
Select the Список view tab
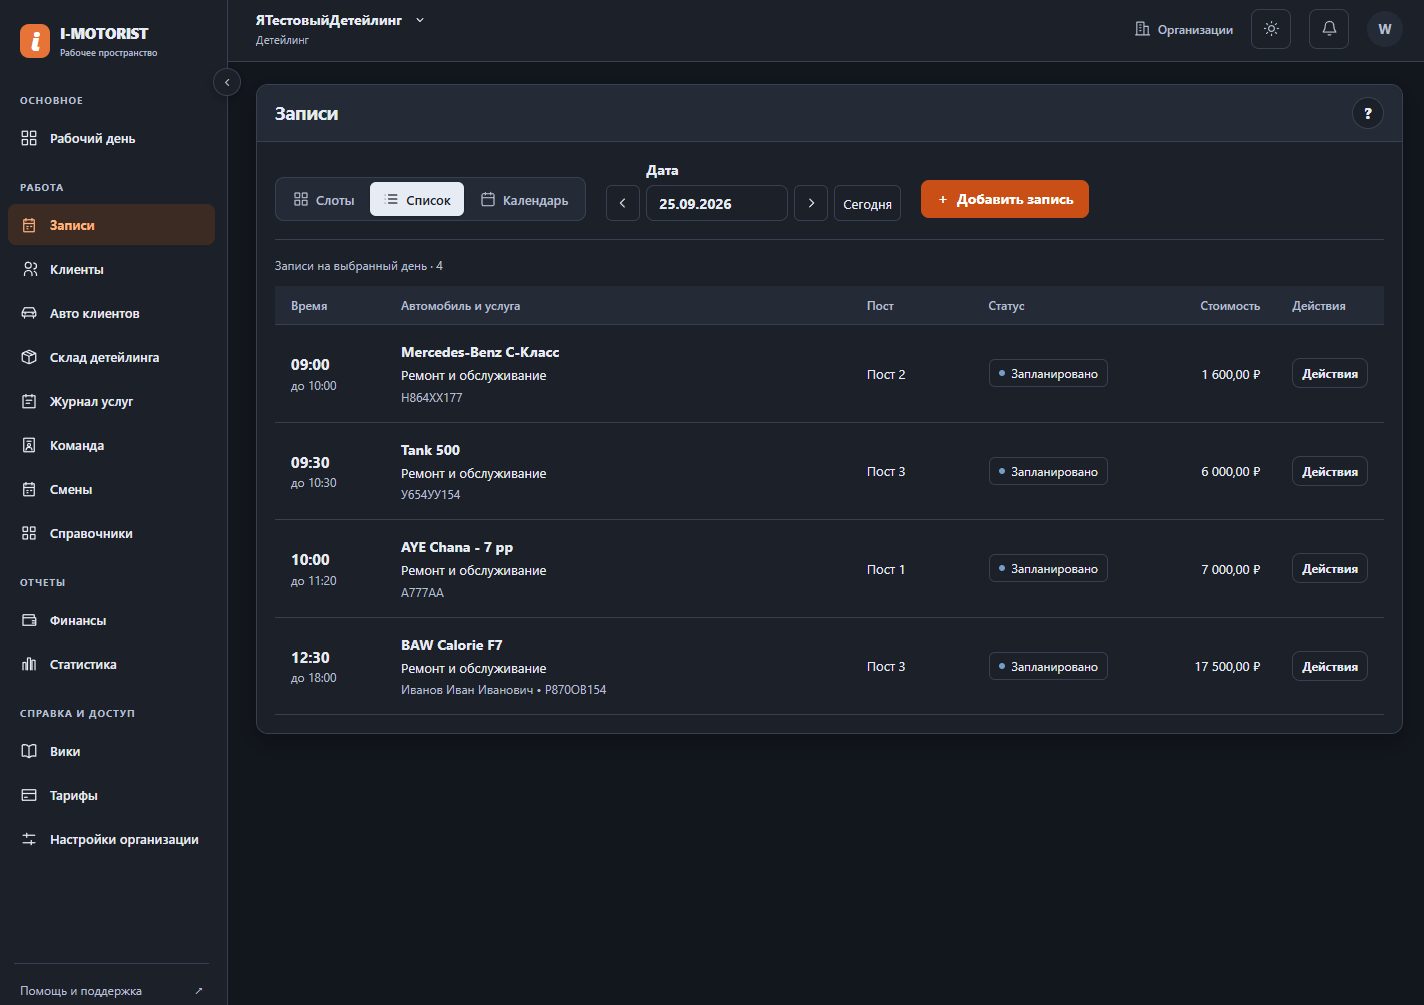click(x=417, y=199)
